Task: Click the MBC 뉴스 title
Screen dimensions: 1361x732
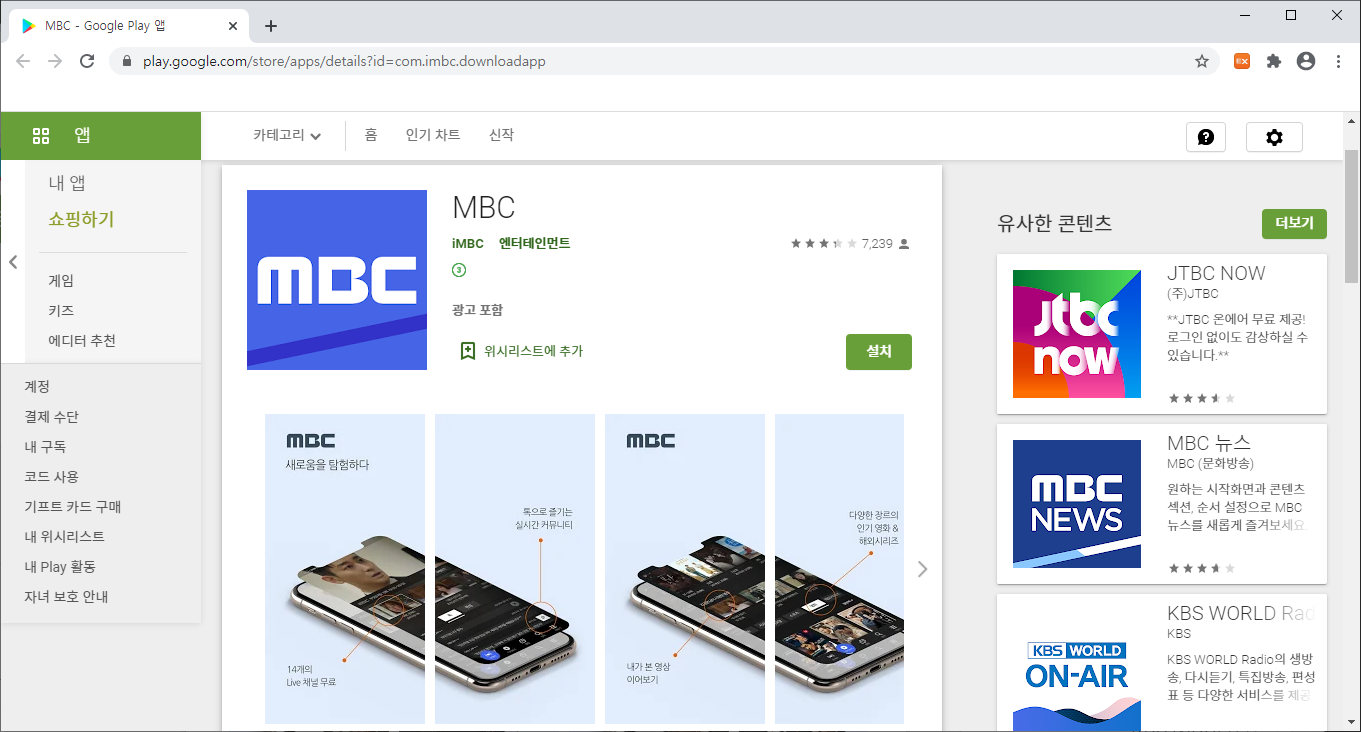Action: click(x=1209, y=443)
